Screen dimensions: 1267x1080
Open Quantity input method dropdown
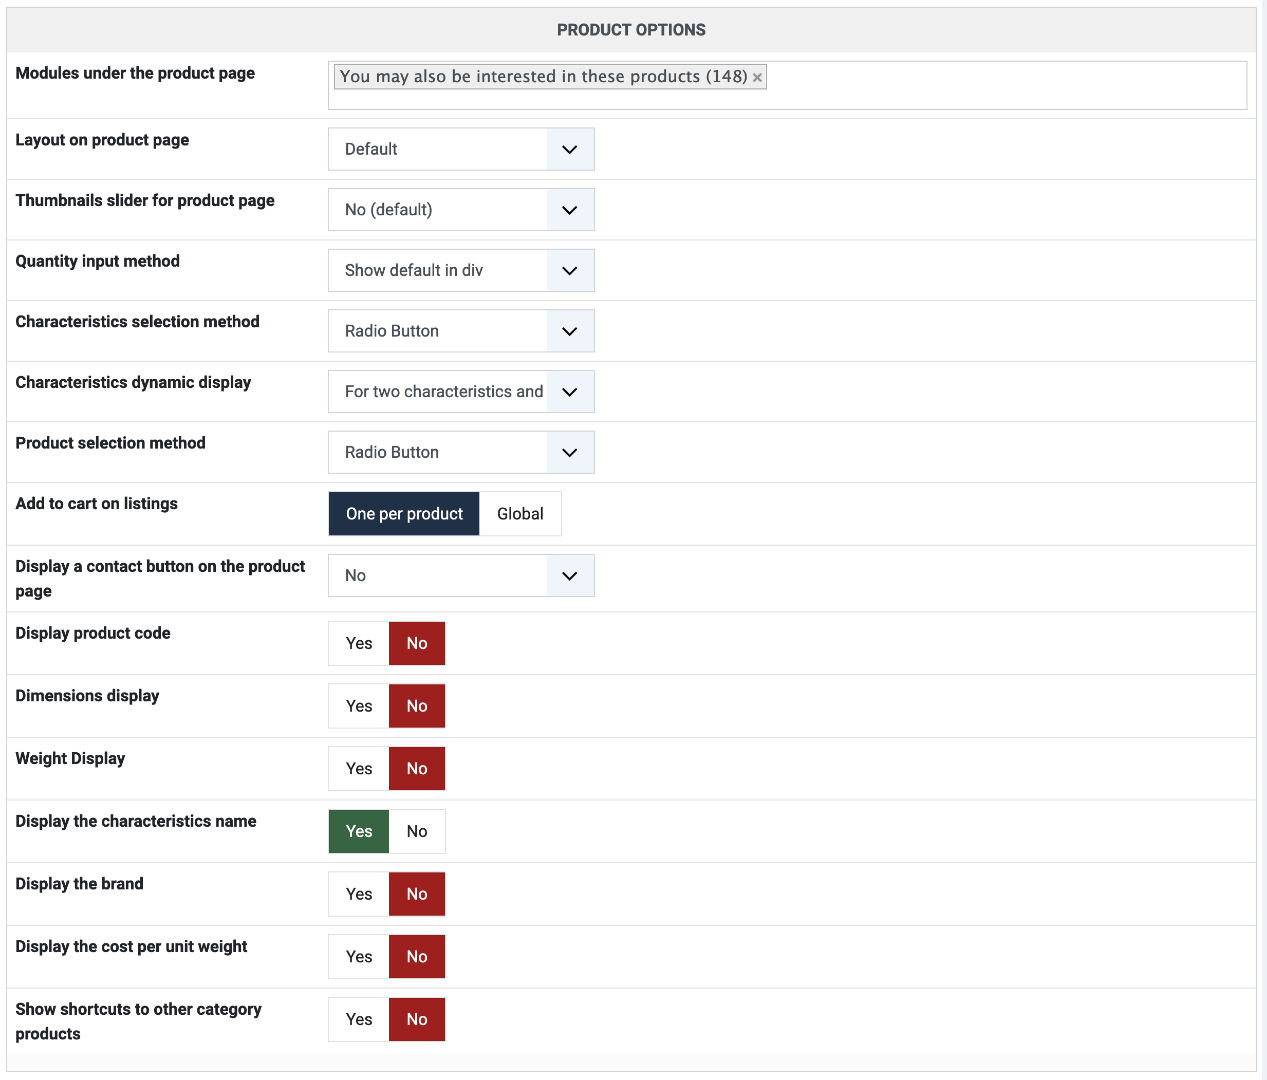[461, 271]
